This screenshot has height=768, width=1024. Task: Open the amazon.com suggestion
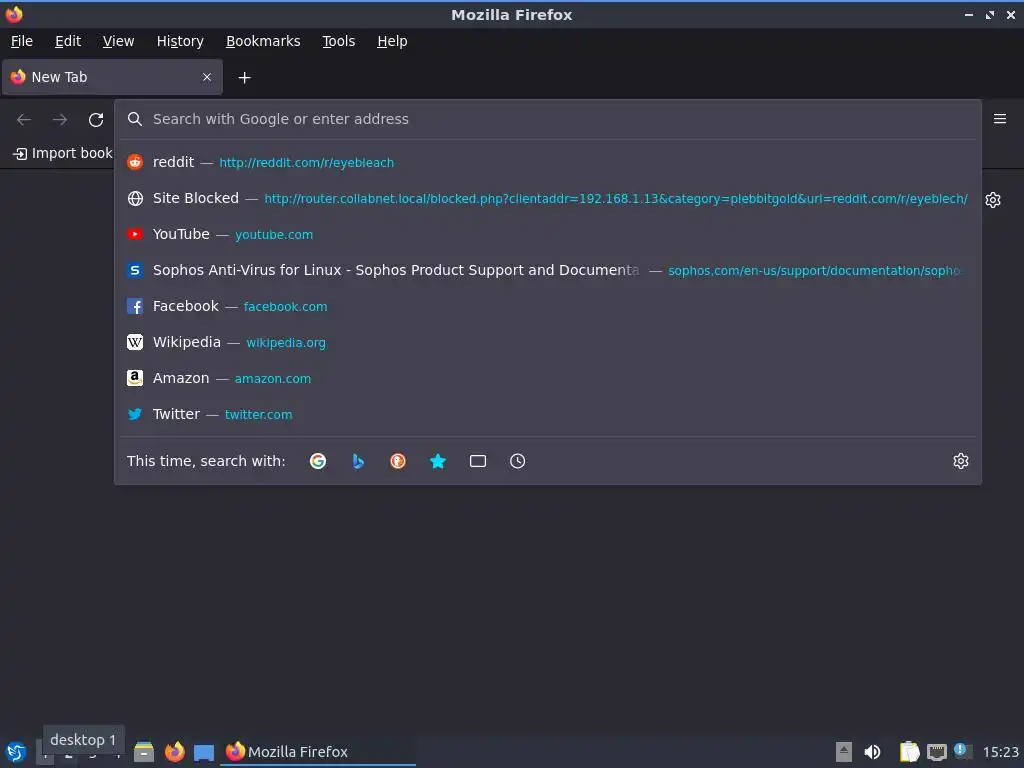point(272,378)
